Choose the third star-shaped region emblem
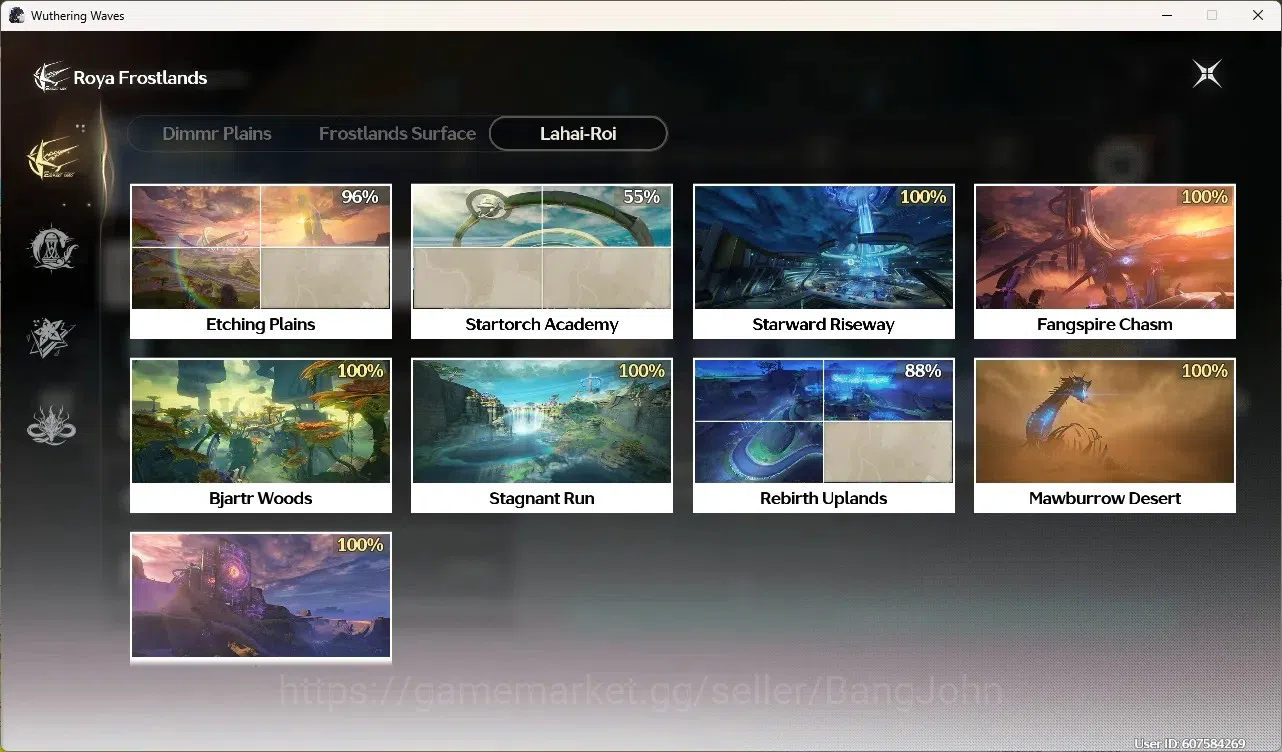 coord(52,337)
